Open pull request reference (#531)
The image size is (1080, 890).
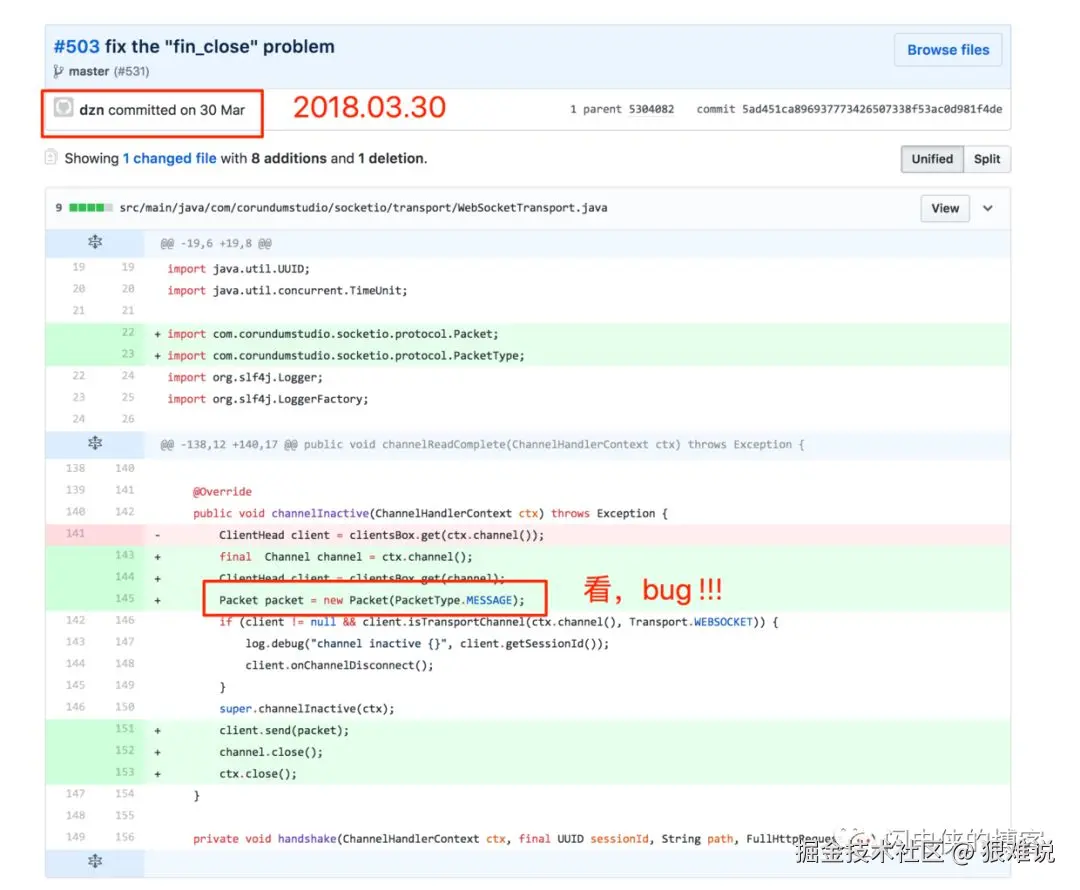(x=132, y=71)
